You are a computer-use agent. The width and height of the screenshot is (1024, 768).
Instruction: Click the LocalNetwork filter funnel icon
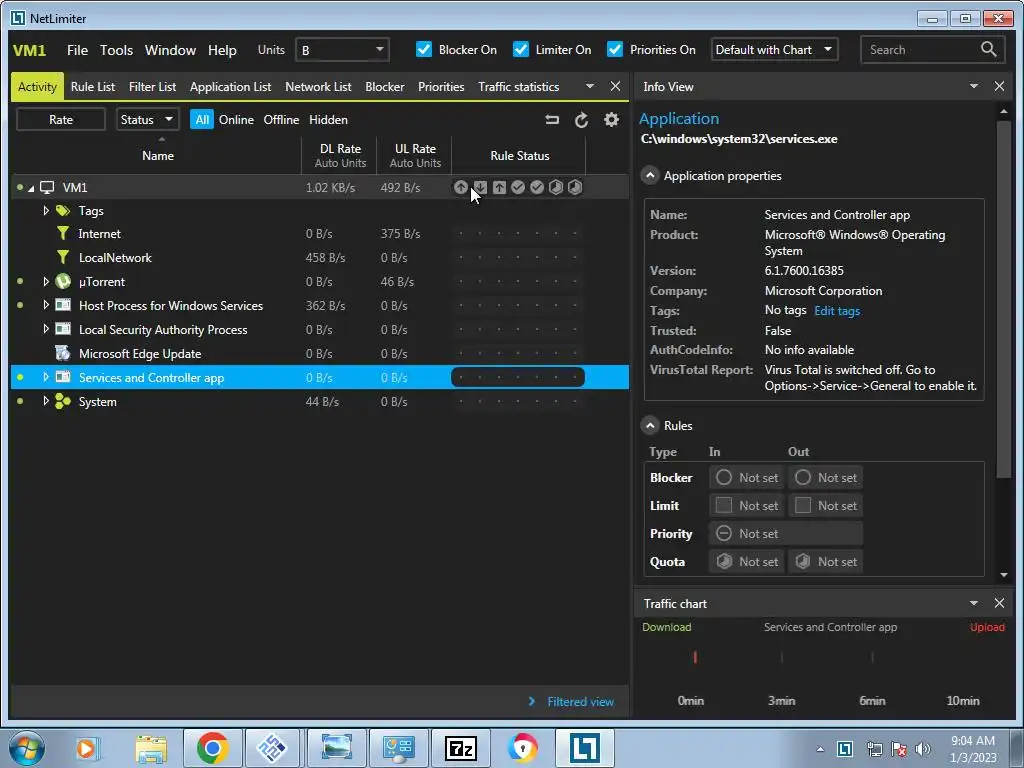(63, 257)
